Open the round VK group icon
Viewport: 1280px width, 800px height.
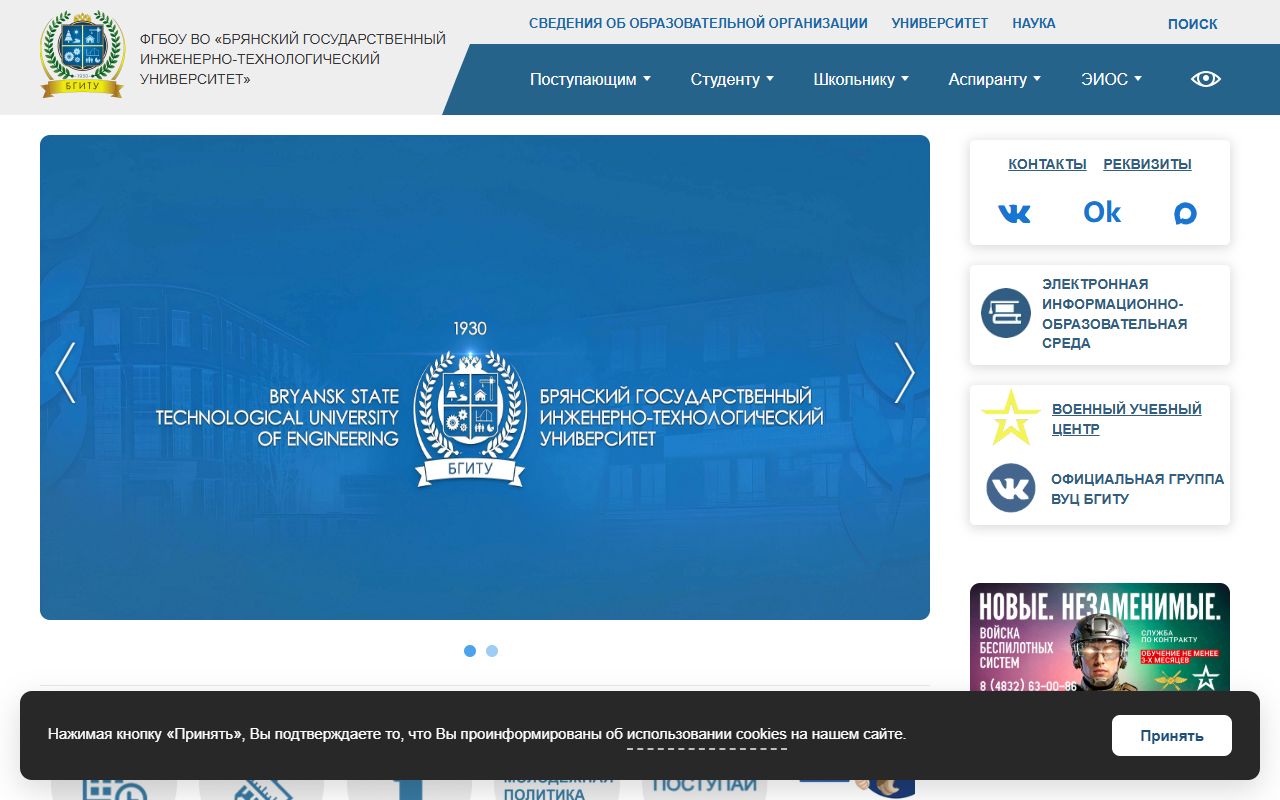[x=1010, y=488]
